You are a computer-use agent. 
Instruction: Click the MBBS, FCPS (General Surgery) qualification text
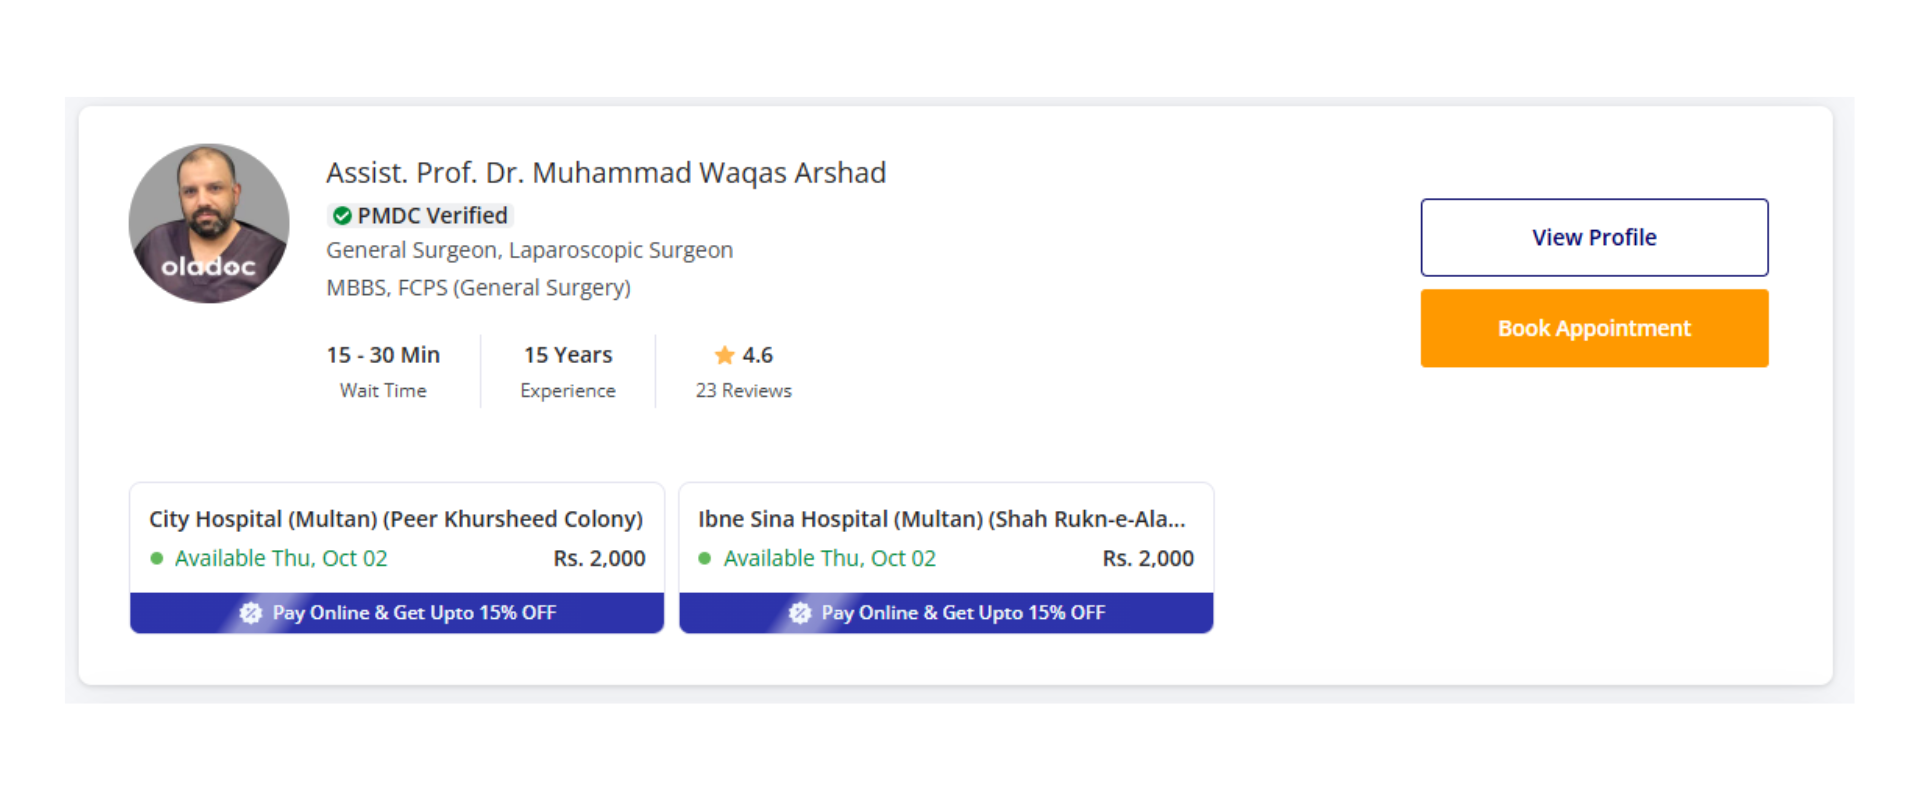tap(478, 288)
